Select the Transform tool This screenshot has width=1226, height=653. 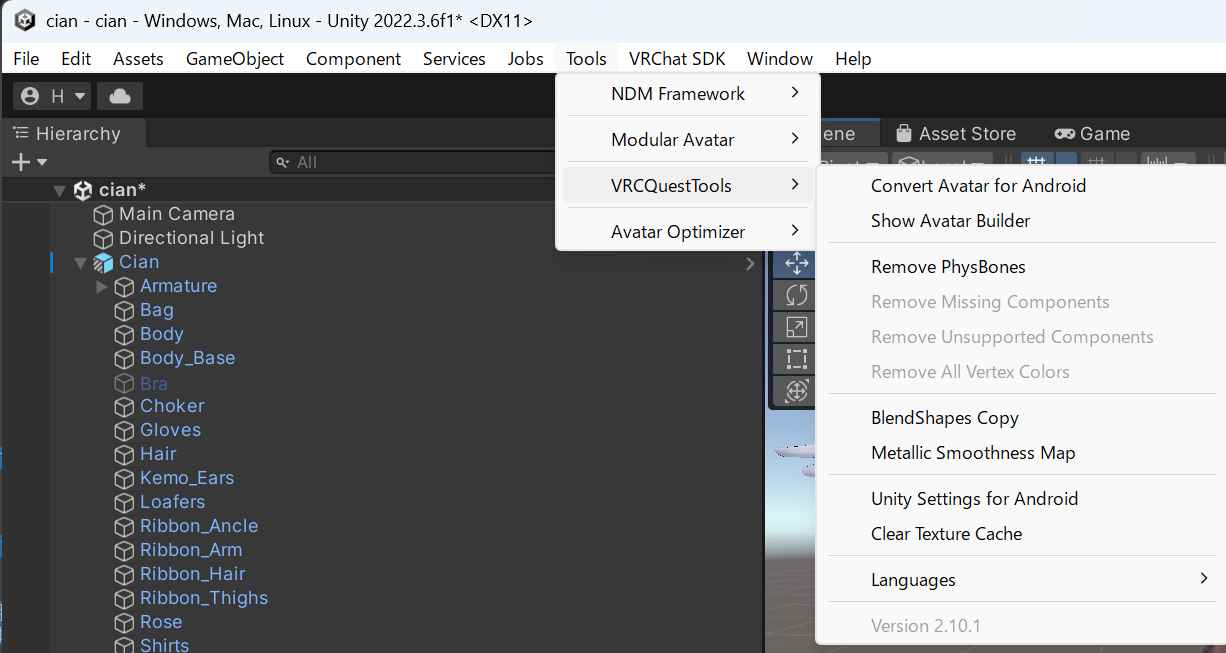click(x=793, y=391)
